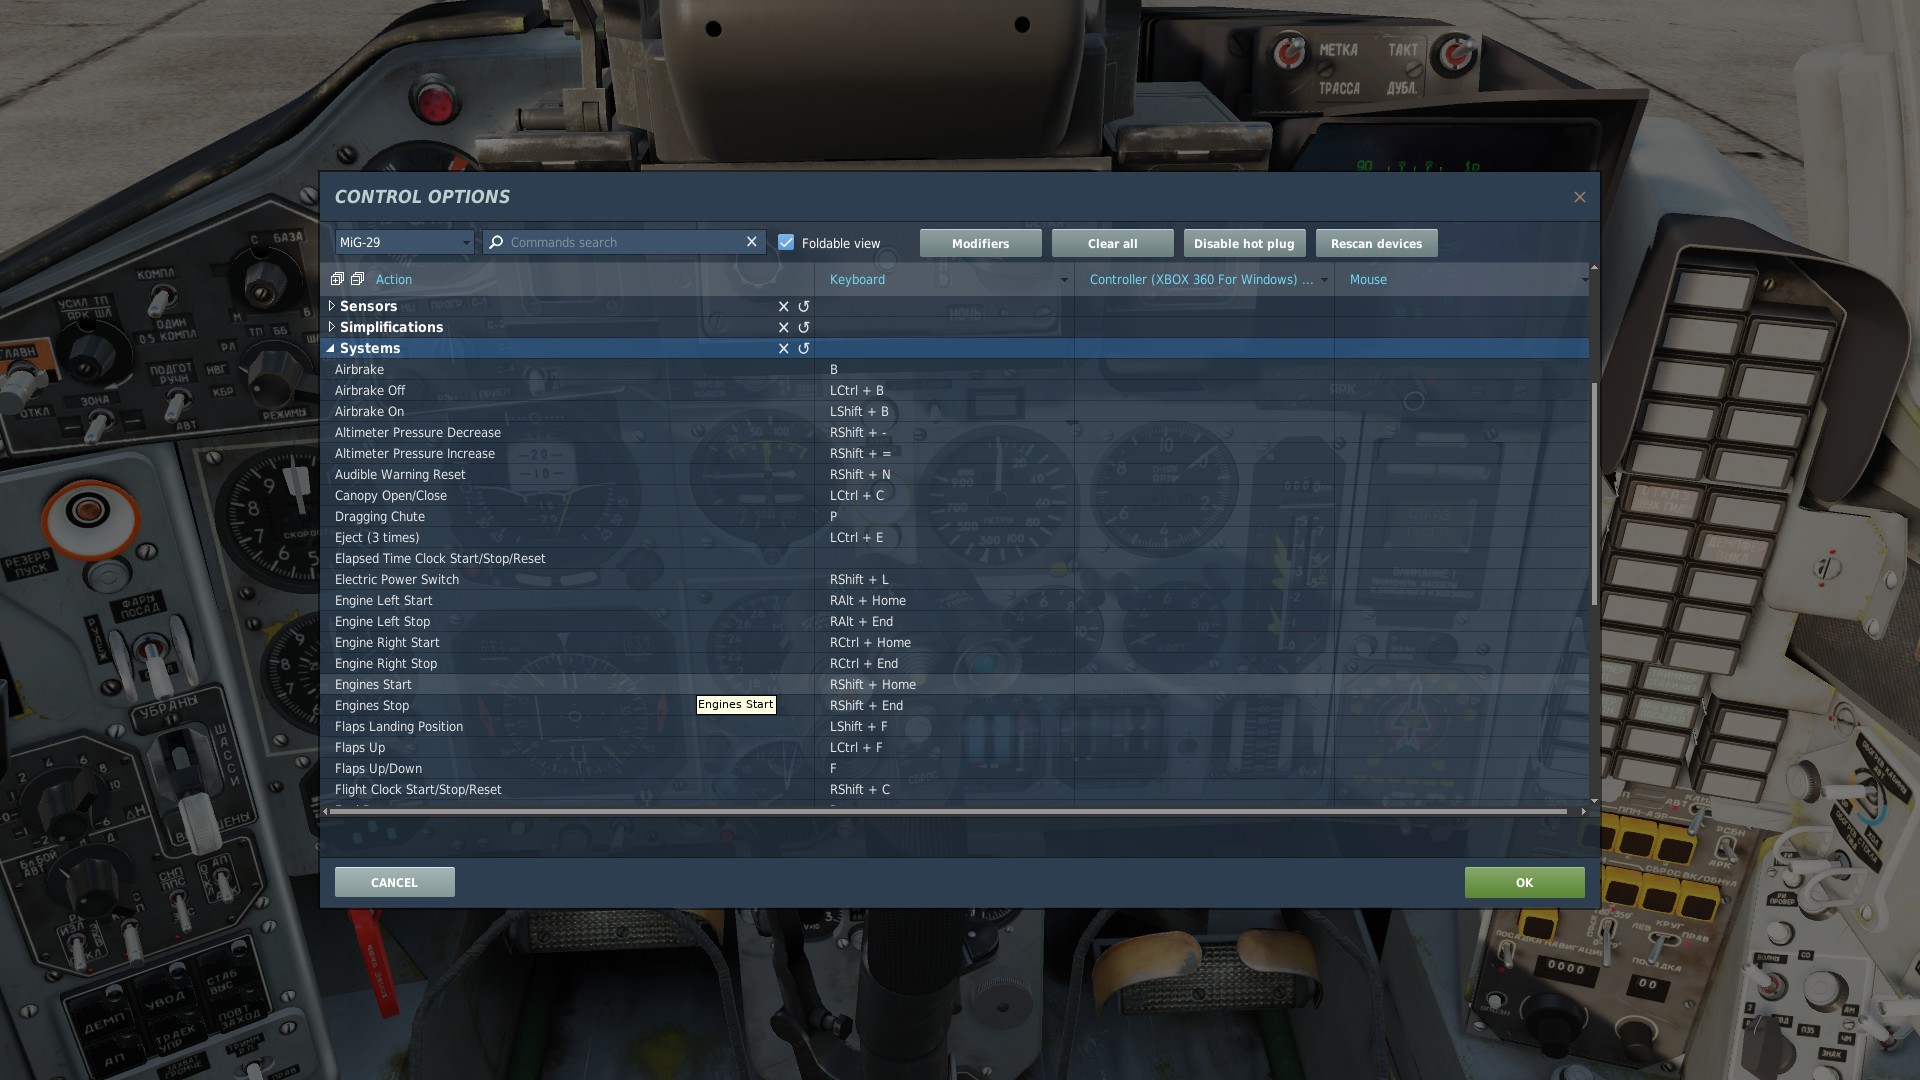This screenshot has height=1080, width=1920.
Task: Select Engine Right Start row
Action: (954, 643)
